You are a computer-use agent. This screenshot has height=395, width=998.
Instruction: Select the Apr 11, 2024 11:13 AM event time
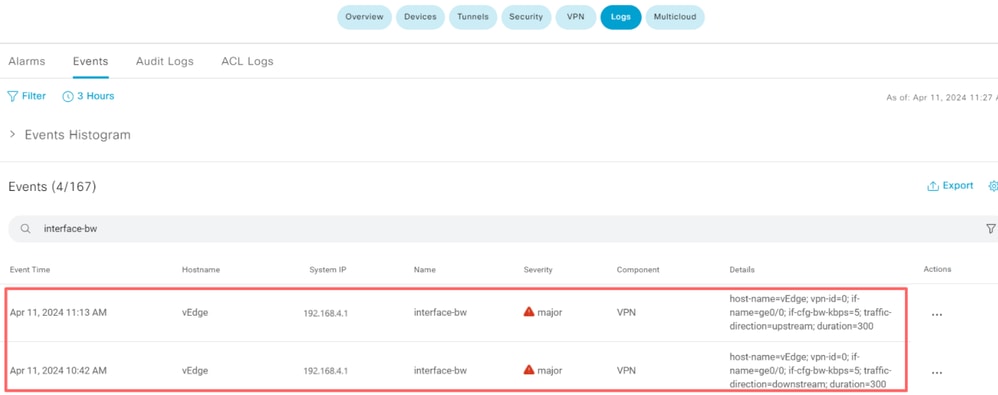pos(58,312)
